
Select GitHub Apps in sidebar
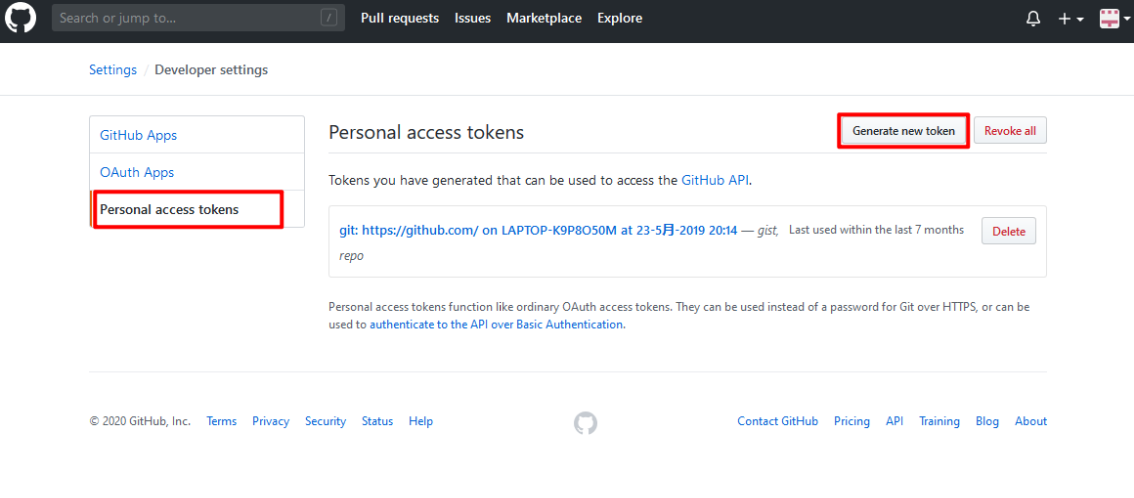[138, 135]
